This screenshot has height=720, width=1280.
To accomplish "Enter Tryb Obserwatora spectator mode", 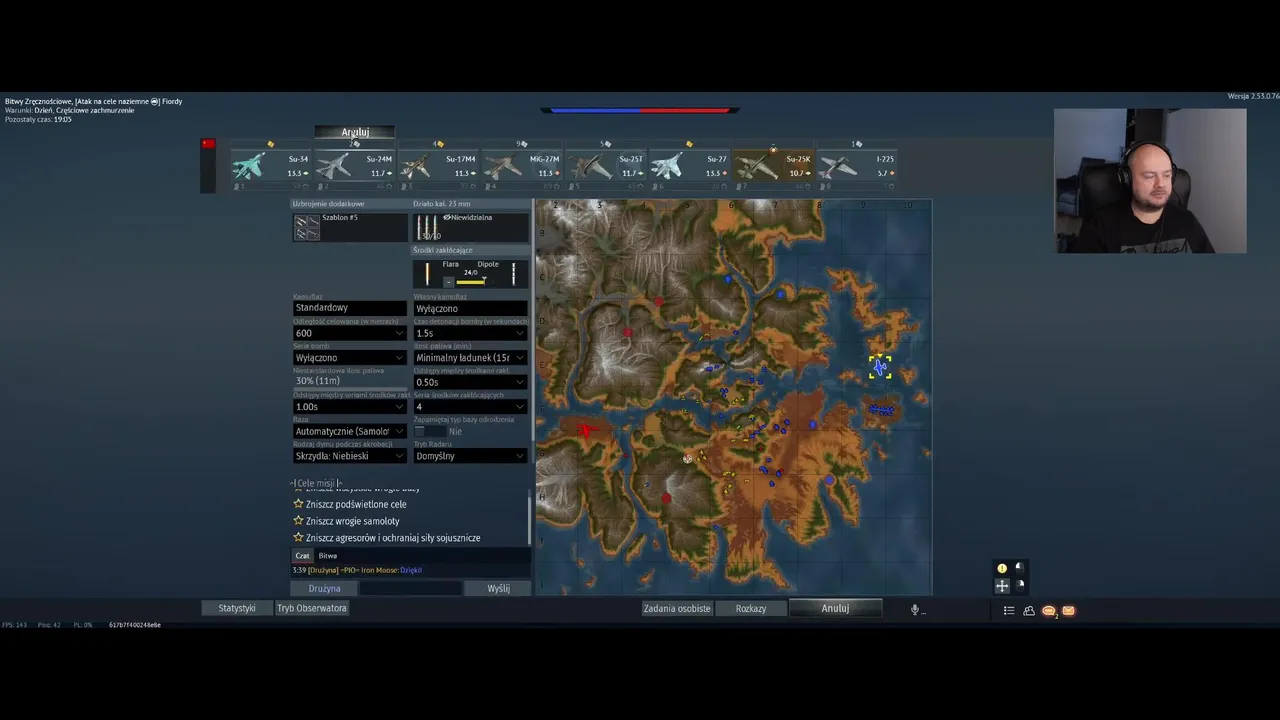I will 312,608.
